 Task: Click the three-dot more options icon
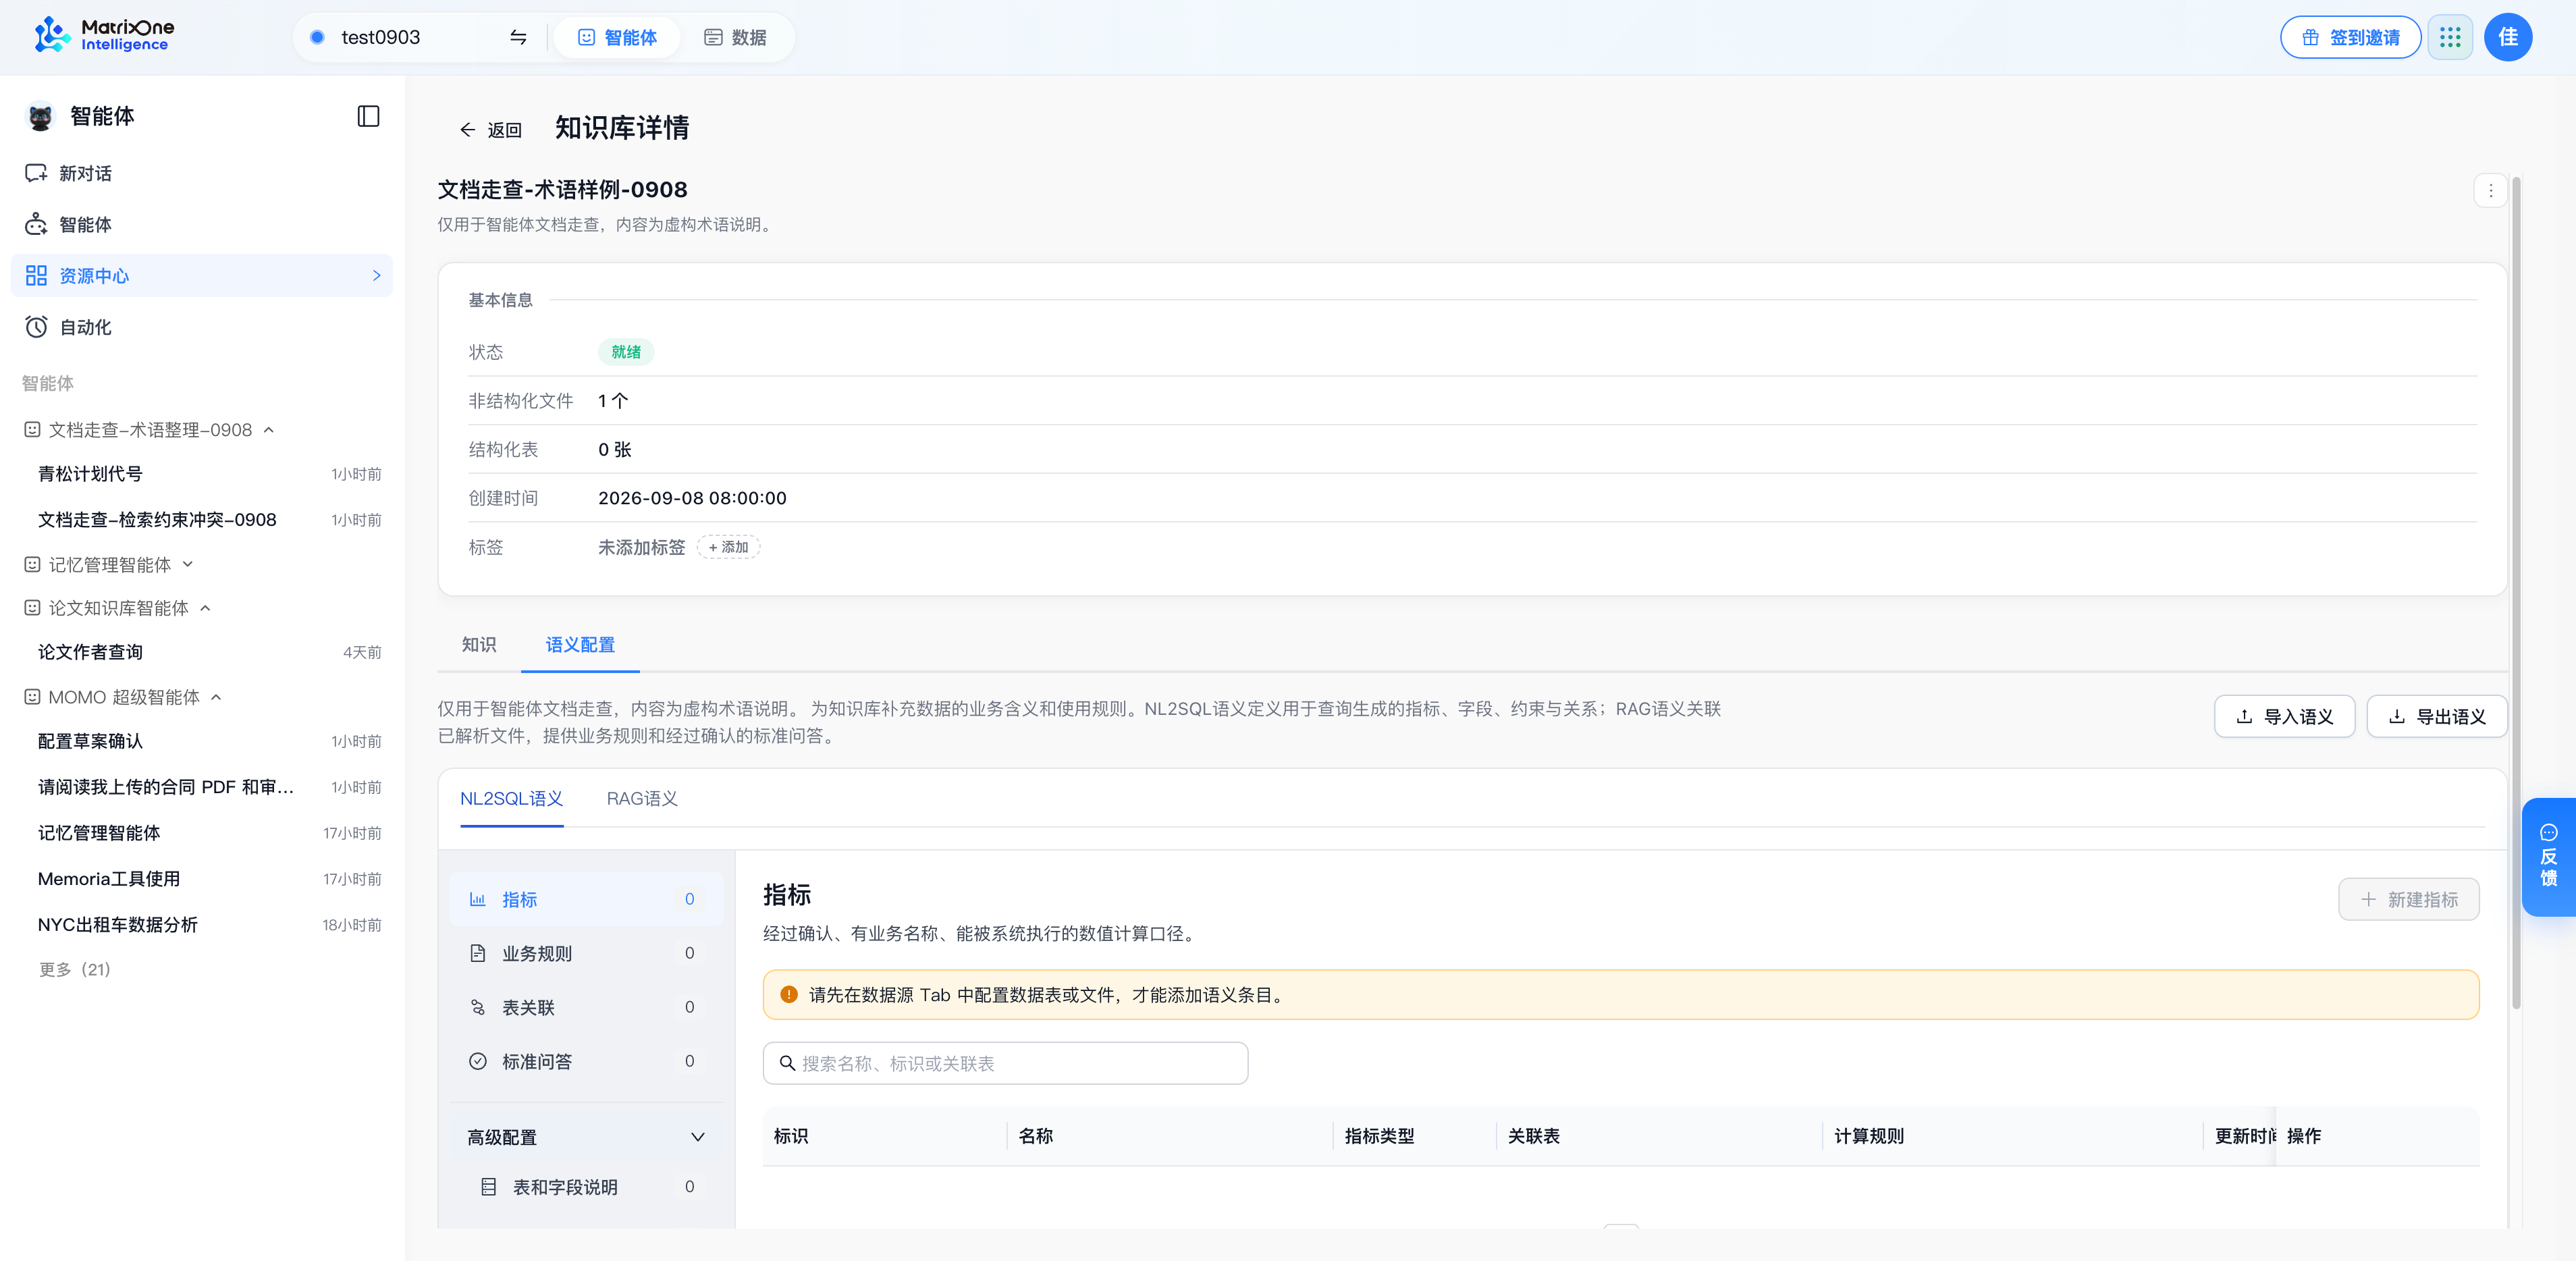pos(2490,190)
